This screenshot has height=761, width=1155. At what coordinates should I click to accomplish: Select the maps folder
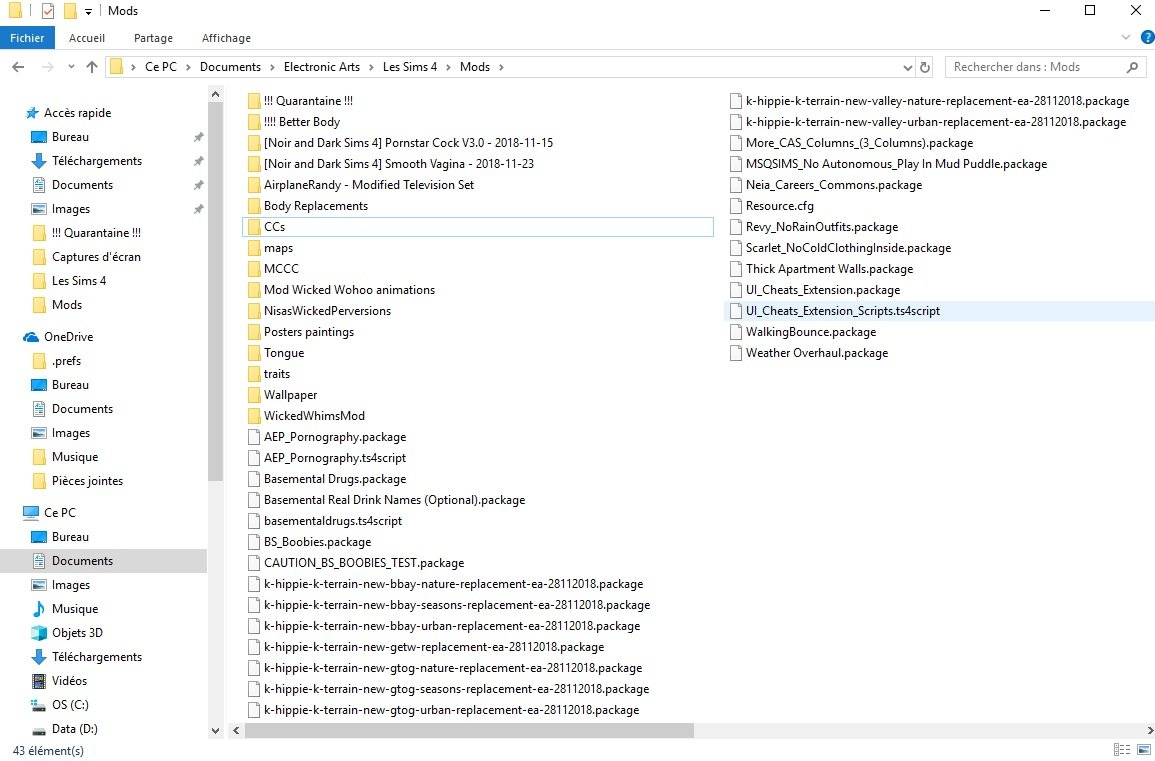pos(278,248)
